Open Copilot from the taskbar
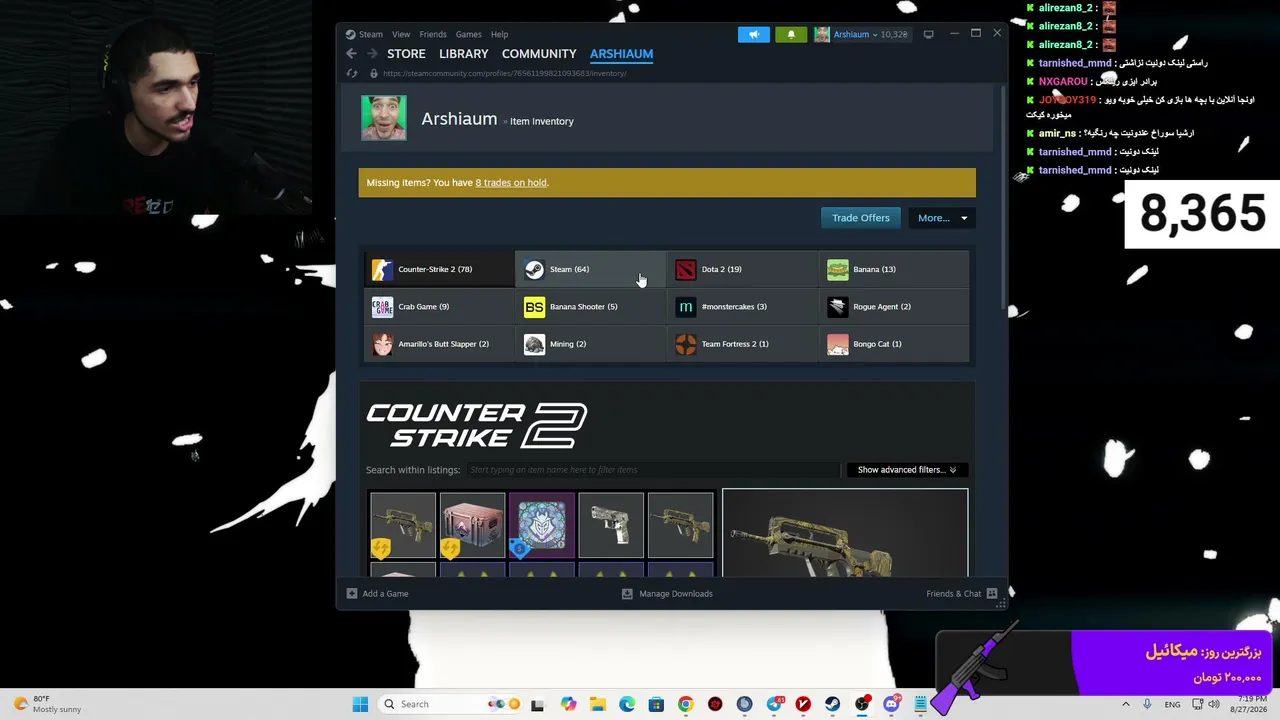This screenshot has width=1280, height=720. (568, 704)
